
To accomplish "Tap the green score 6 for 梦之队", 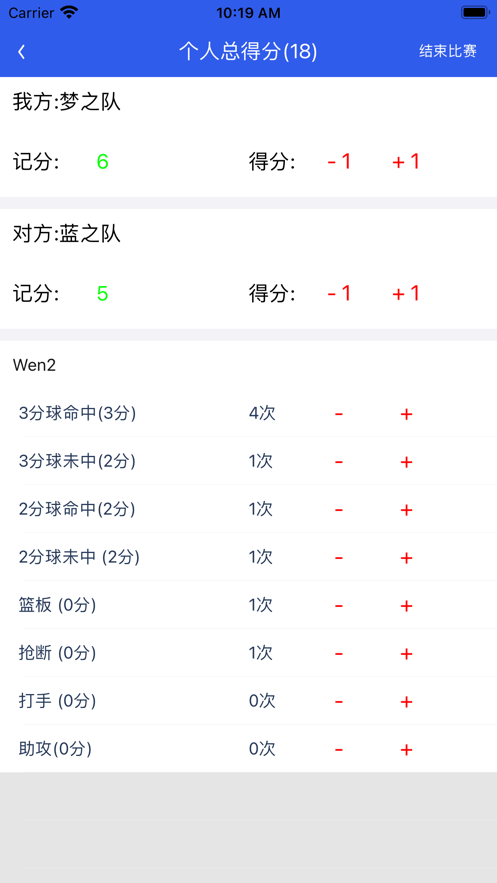I will click(x=102, y=162).
